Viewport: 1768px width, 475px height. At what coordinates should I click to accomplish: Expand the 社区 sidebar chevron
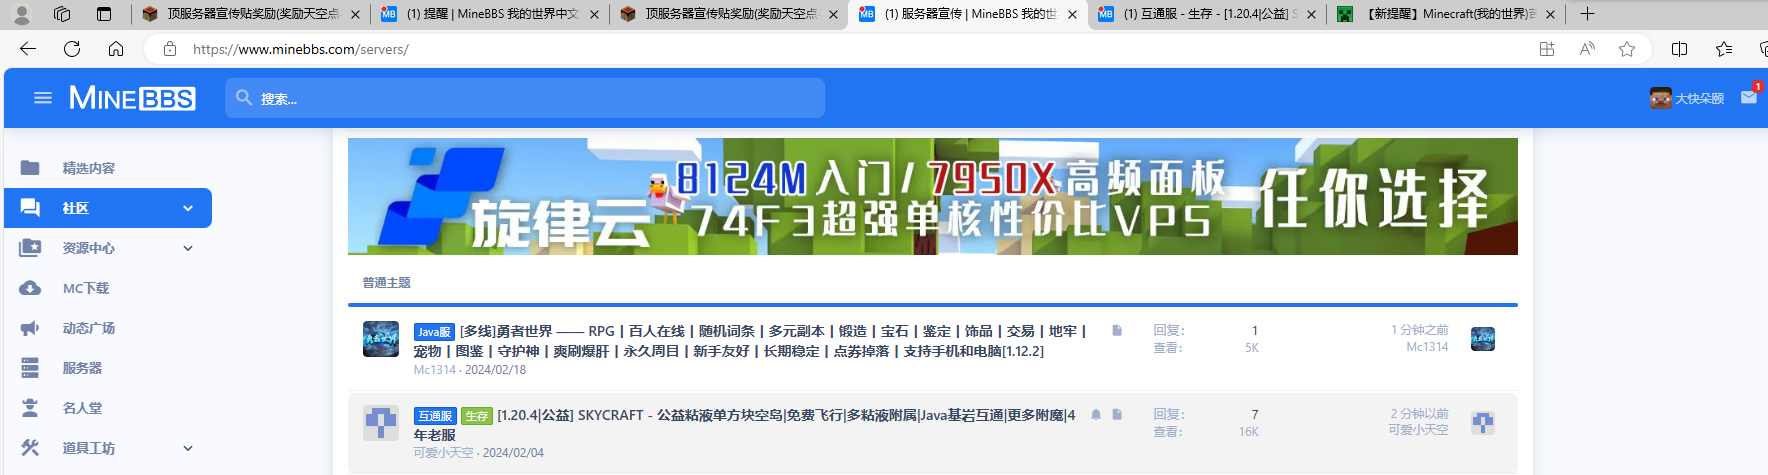(x=188, y=208)
